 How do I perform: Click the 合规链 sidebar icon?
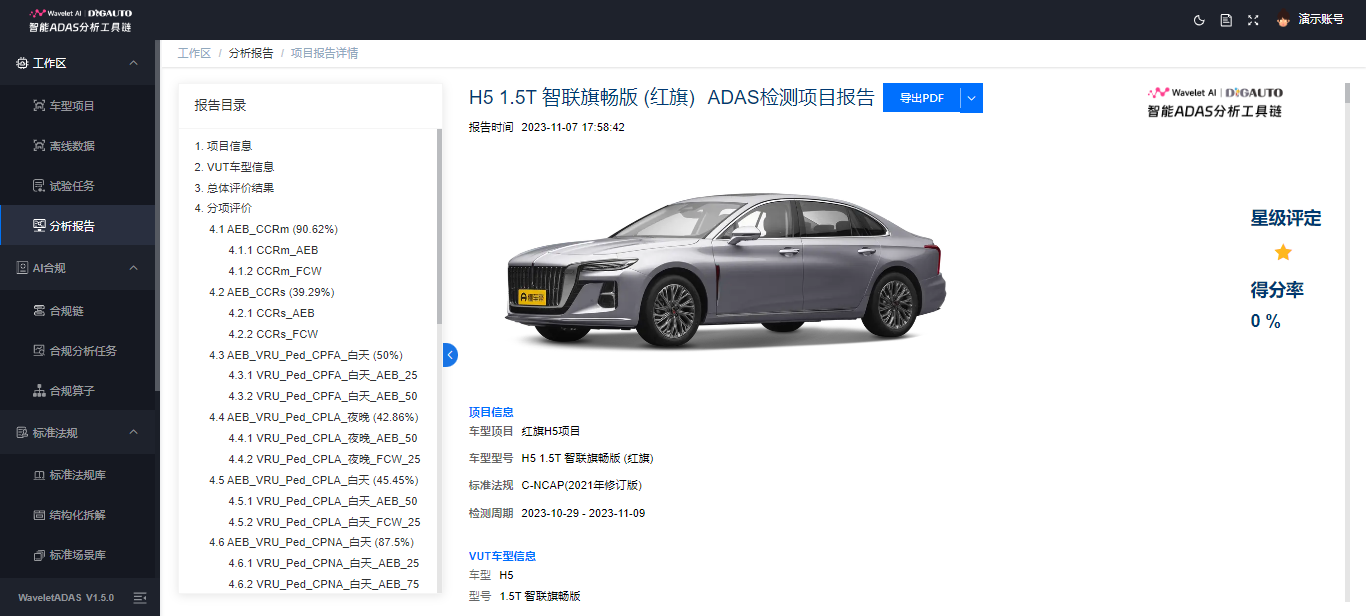39,310
